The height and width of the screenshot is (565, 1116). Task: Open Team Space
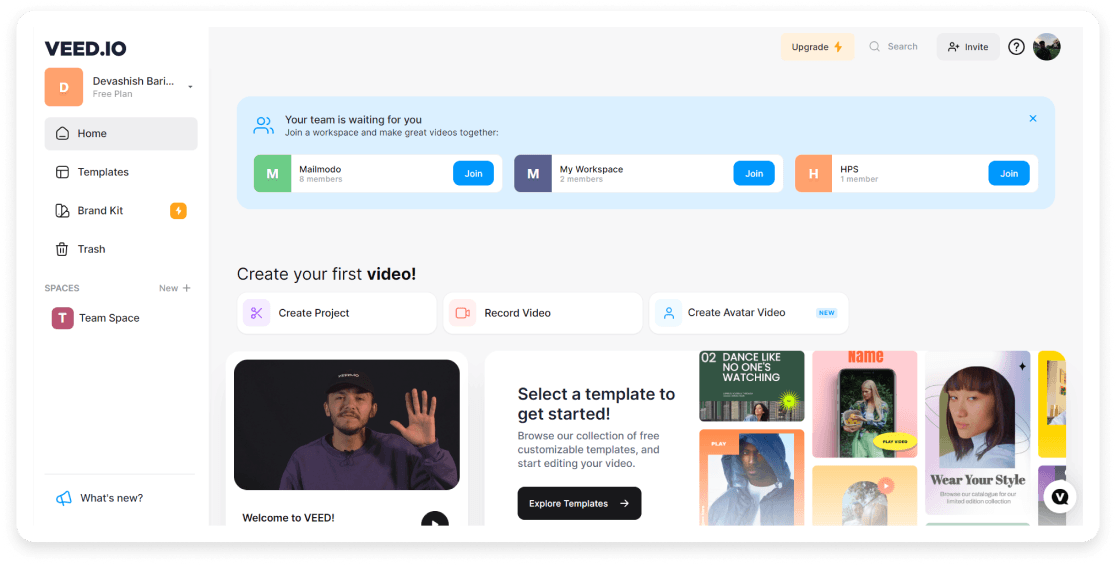121,318
